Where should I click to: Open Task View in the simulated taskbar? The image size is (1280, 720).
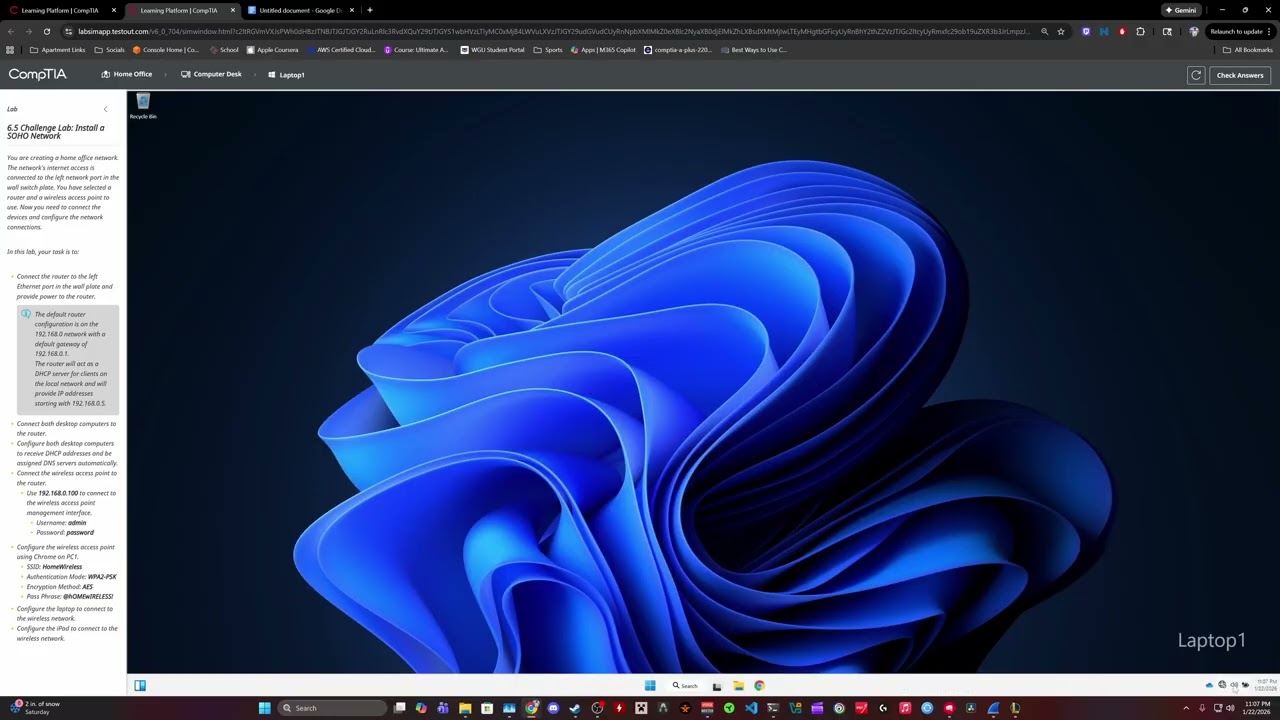pos(716,686)
